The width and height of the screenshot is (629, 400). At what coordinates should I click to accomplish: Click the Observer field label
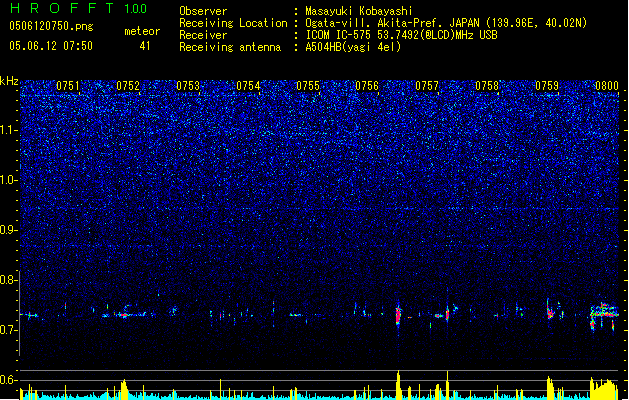(x=203, y=11)
